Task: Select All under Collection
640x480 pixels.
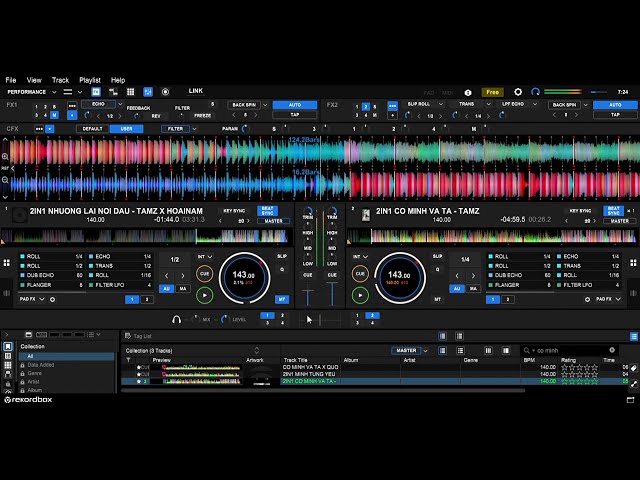Action: click(x=67, y=356)
